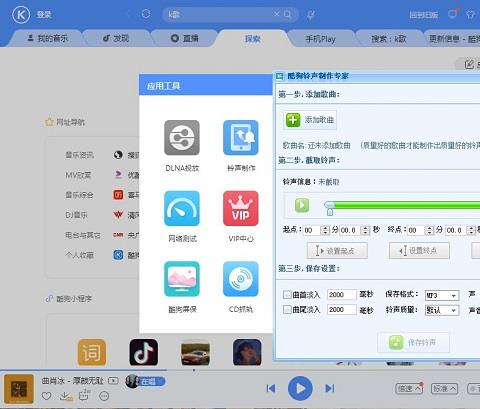Viewport: 480px width, 409px height.
Task: Click the 起点 minutes stepper arrows
Action: pos(325,230)
